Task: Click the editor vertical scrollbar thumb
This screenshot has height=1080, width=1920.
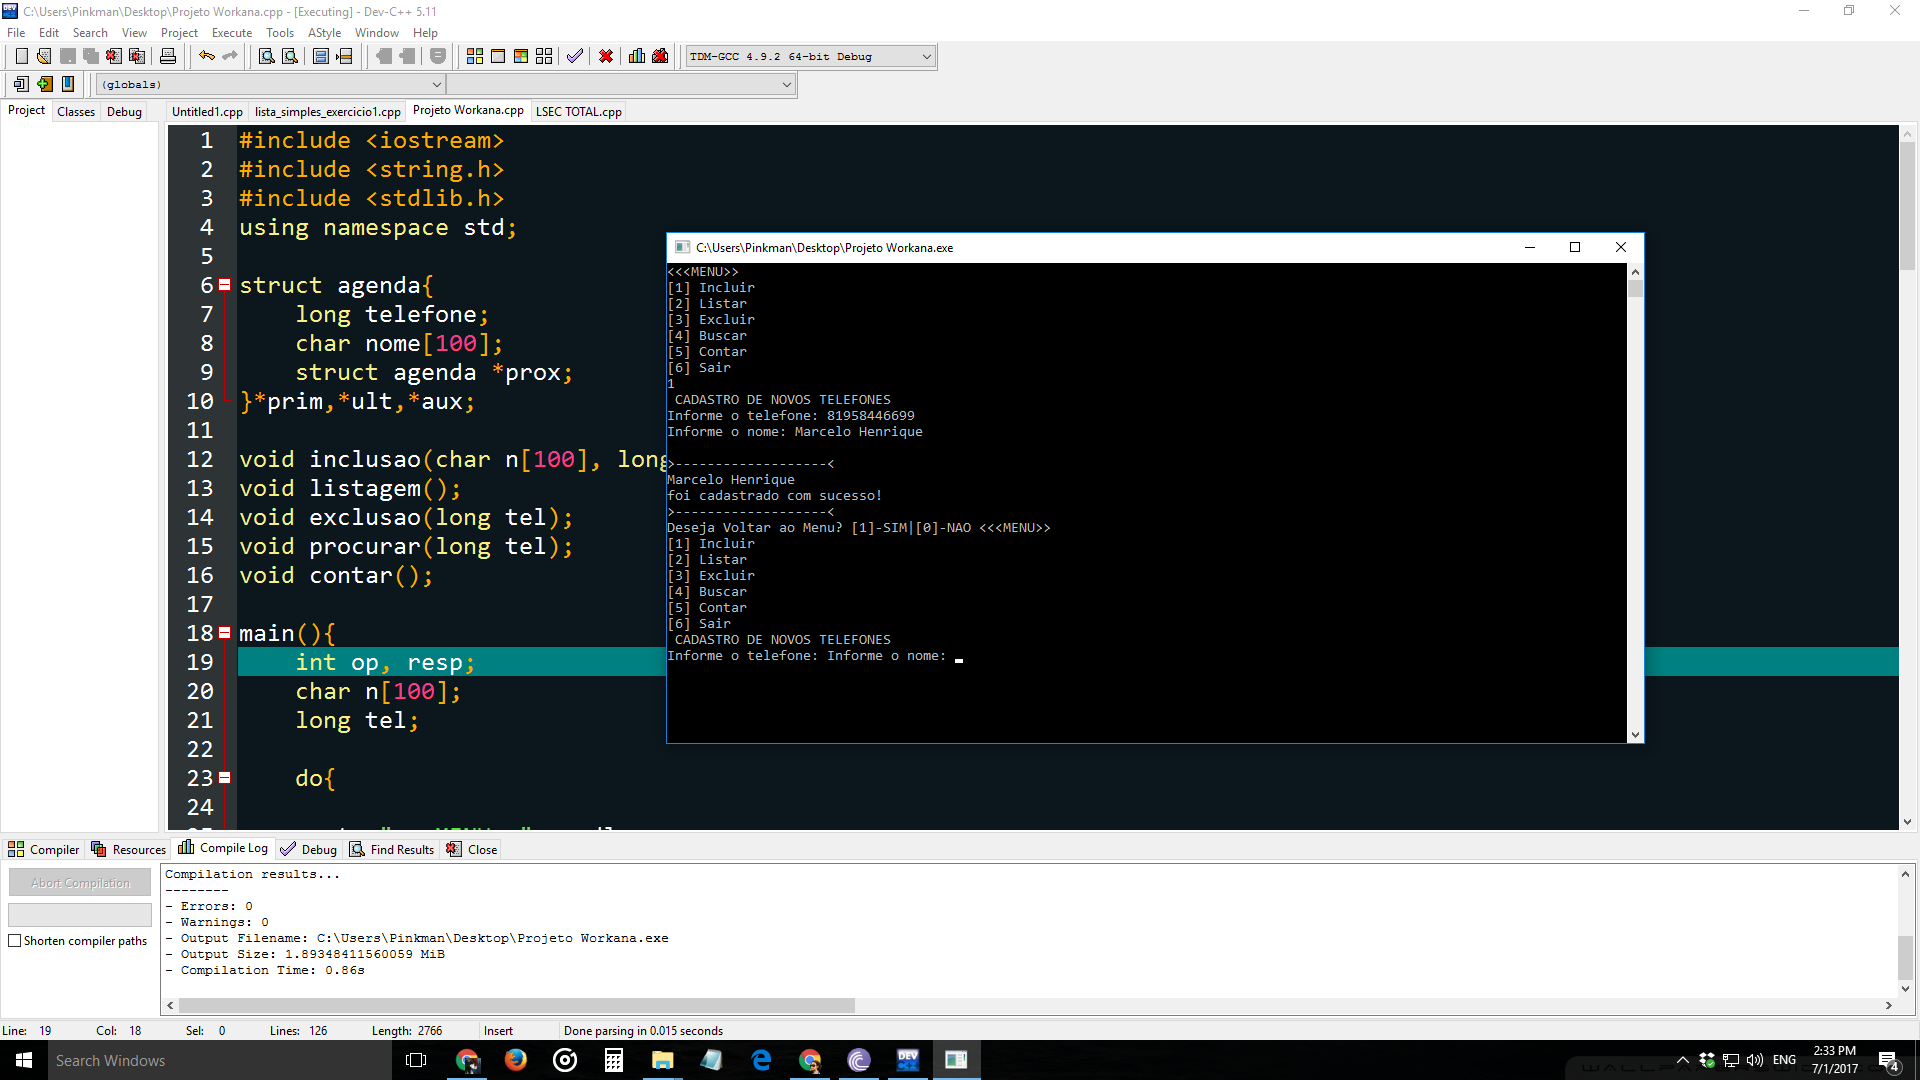Action: [1907, 205]
